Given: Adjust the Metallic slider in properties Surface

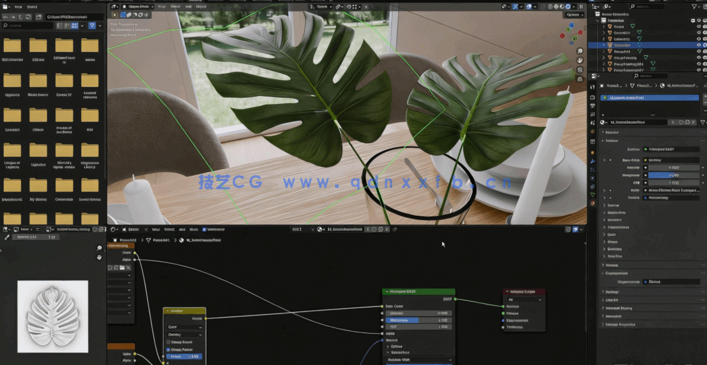Looking at the screenshot, I should 674,167.
